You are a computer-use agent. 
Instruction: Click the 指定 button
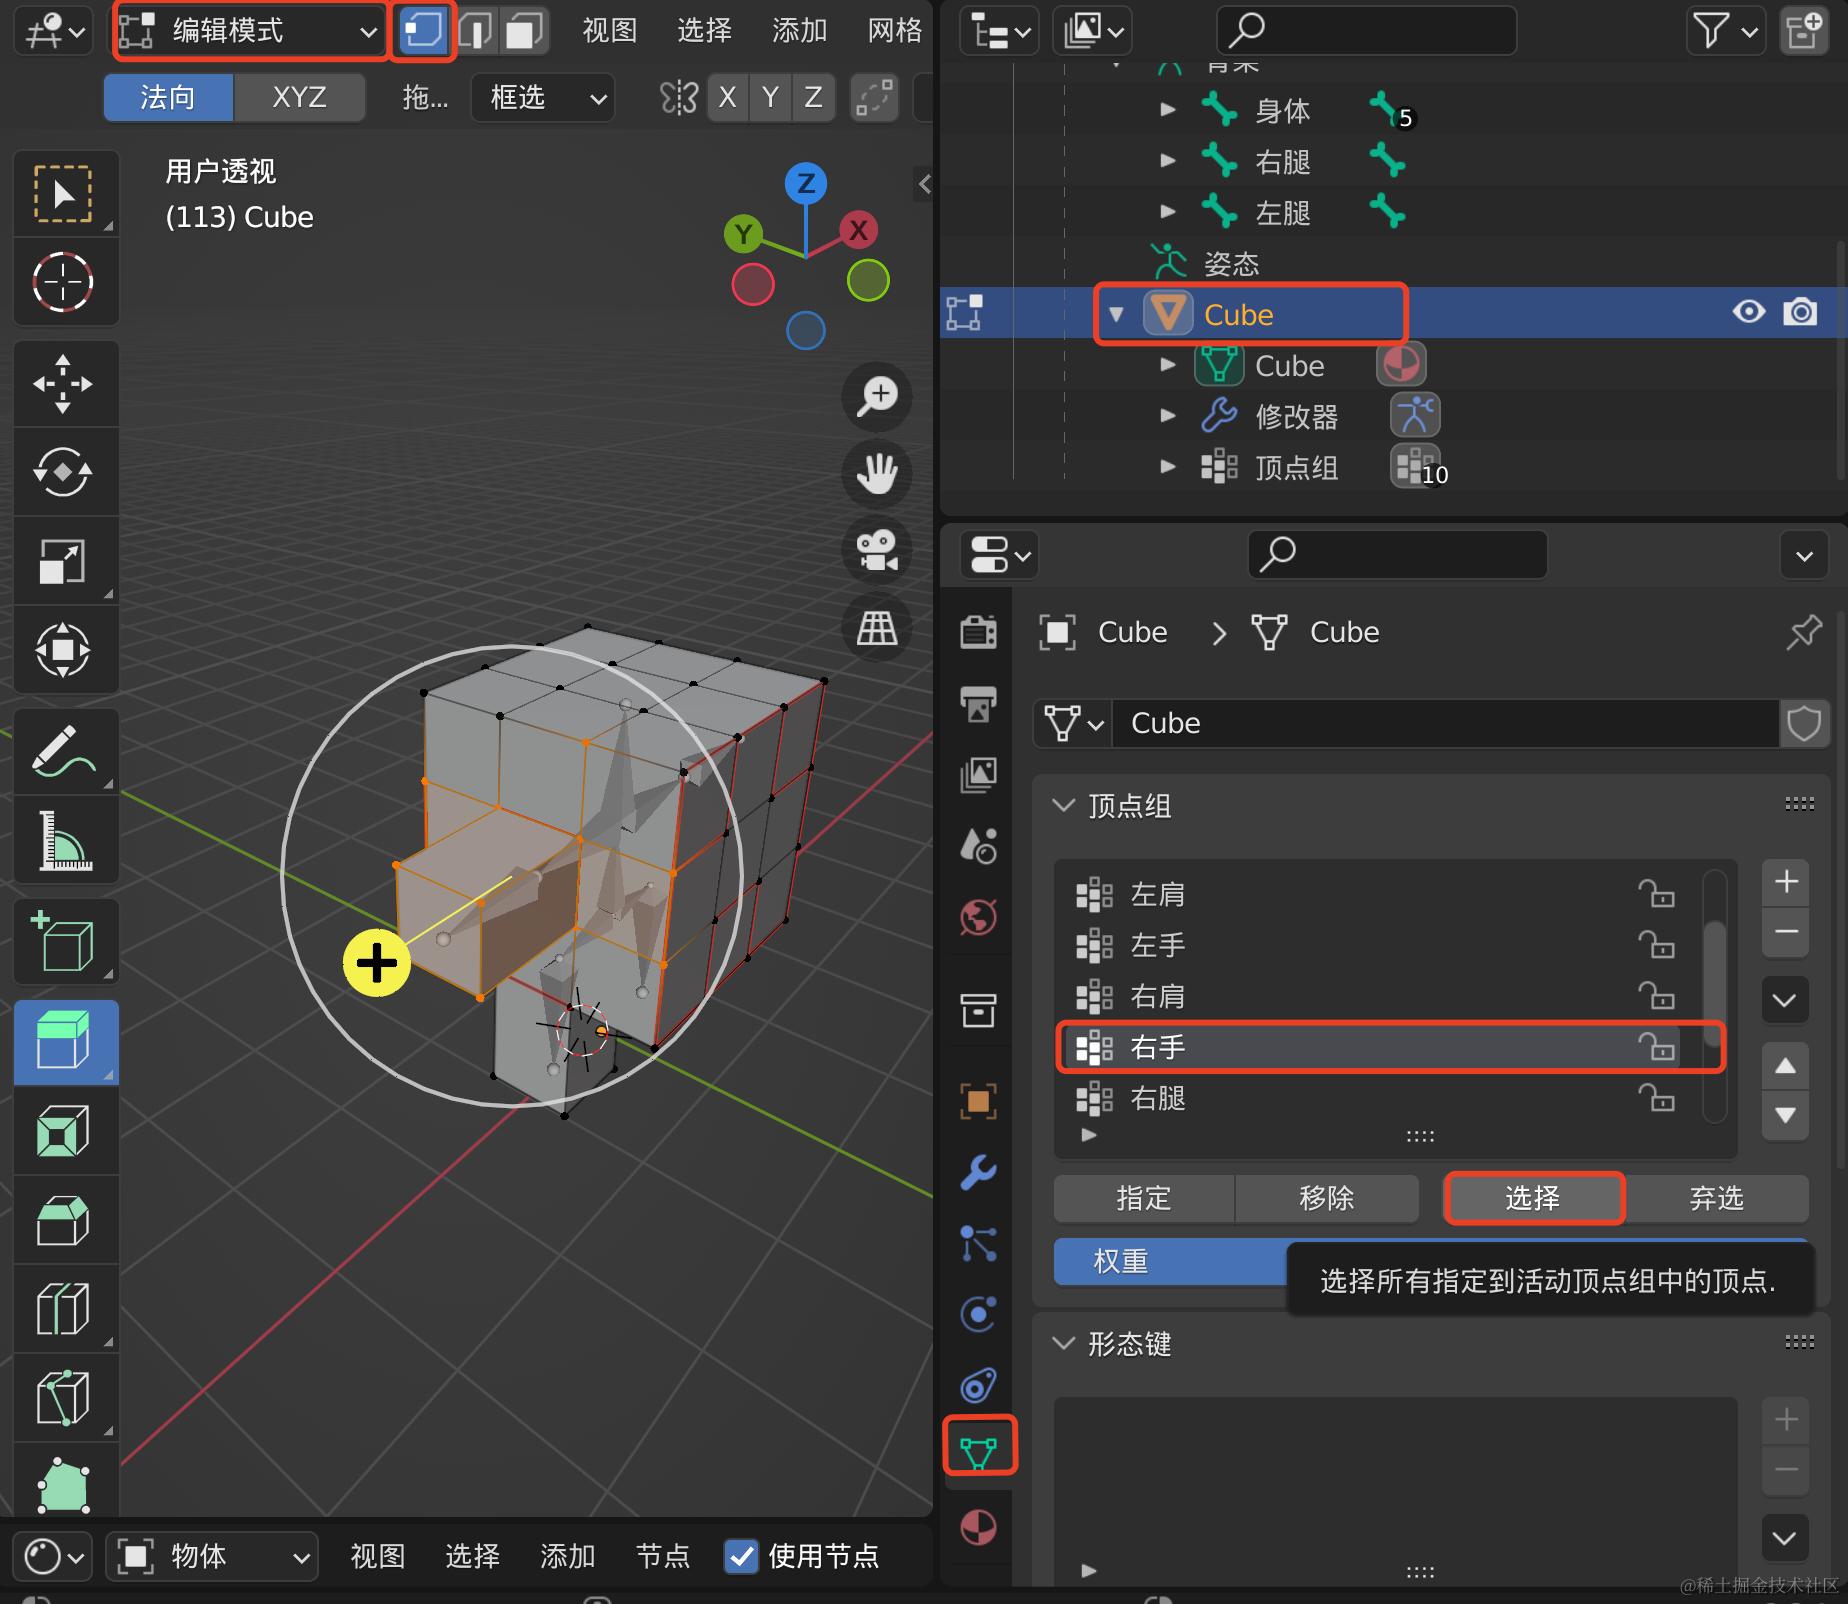pos(1144,1198)
